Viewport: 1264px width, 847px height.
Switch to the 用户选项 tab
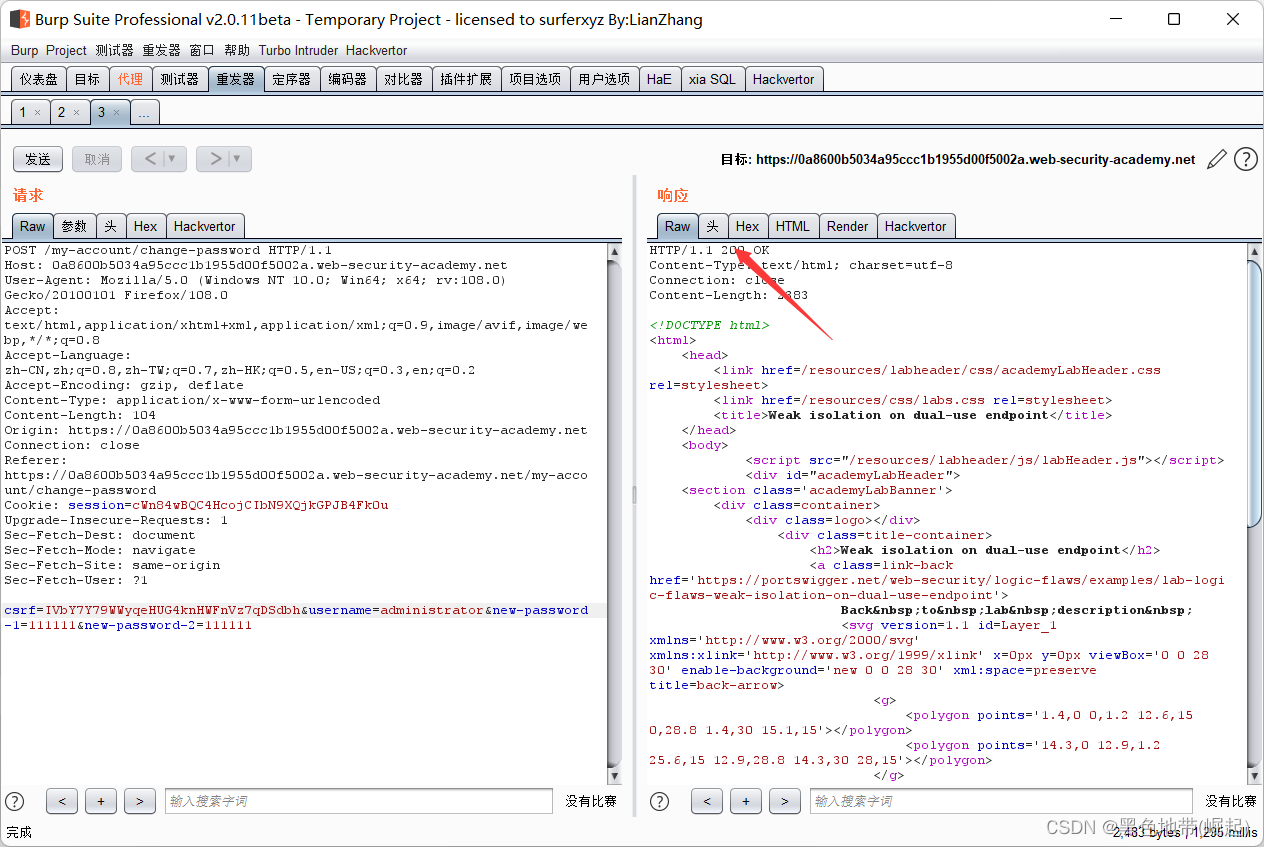pyautogui.click(x=604, y=79)
